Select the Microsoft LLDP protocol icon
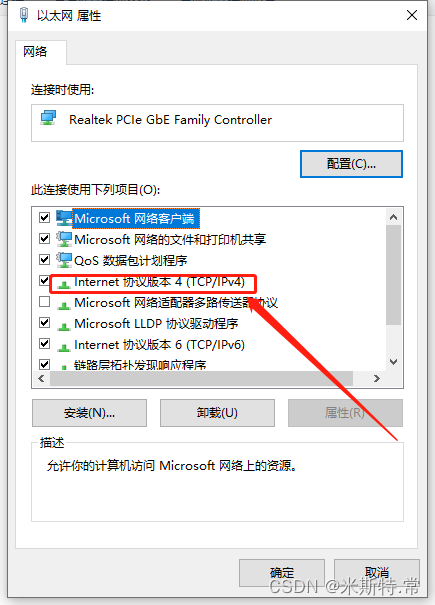 click(x=63, y=326)
